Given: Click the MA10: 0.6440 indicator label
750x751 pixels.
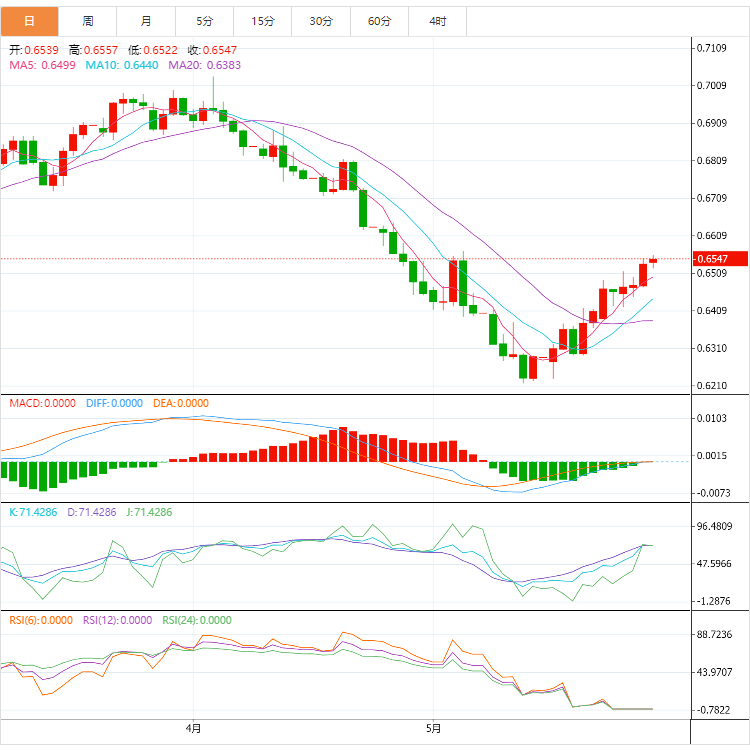Looking at the screenshot, I should (122, 65).
